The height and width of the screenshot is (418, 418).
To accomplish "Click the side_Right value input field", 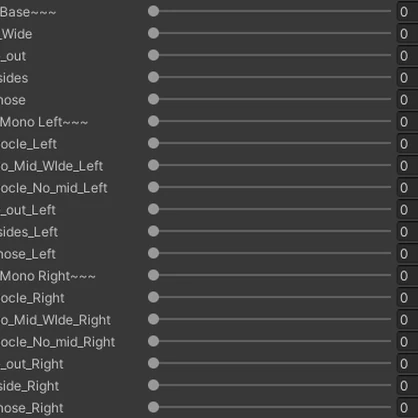I will pos(407,386).
